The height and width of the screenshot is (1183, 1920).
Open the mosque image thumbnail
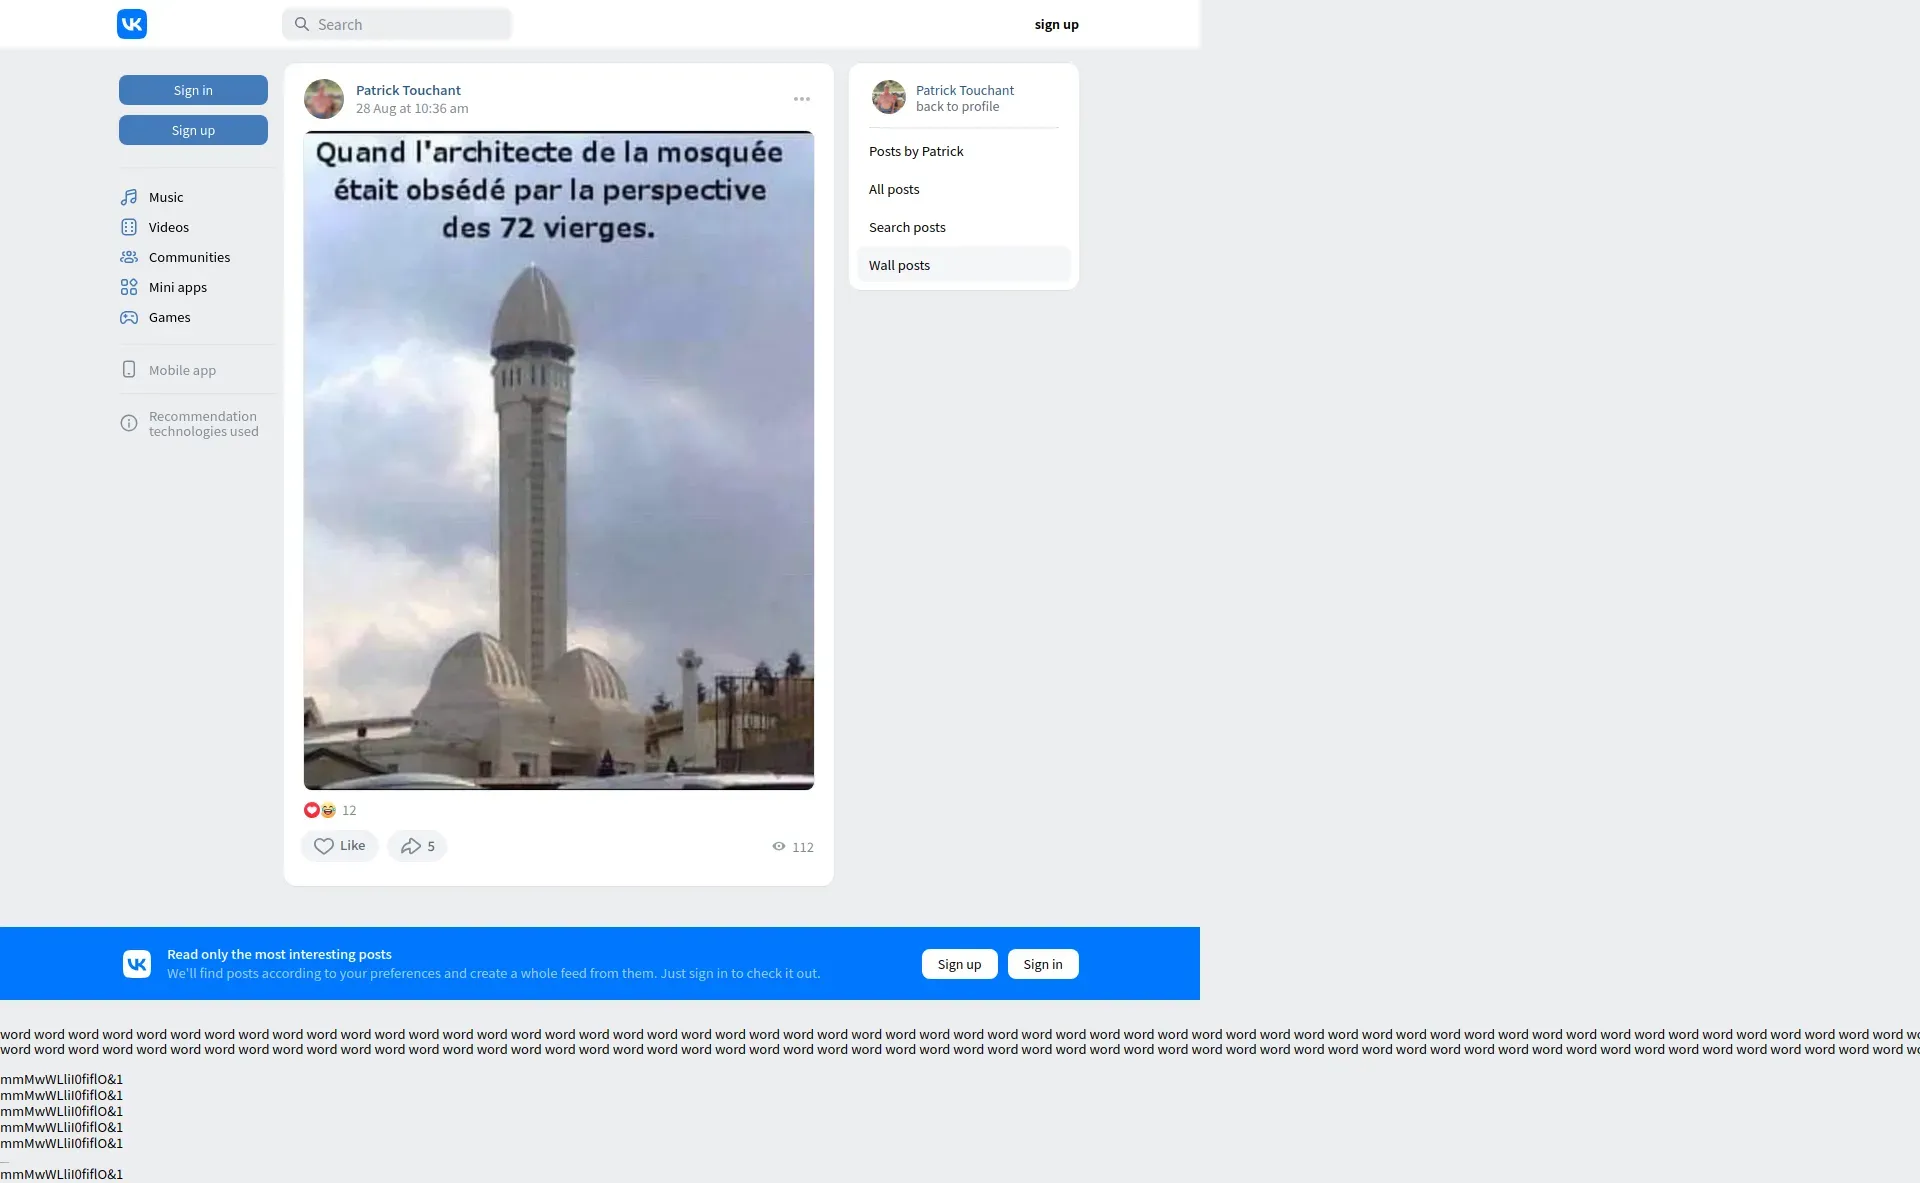pos(558,460)
